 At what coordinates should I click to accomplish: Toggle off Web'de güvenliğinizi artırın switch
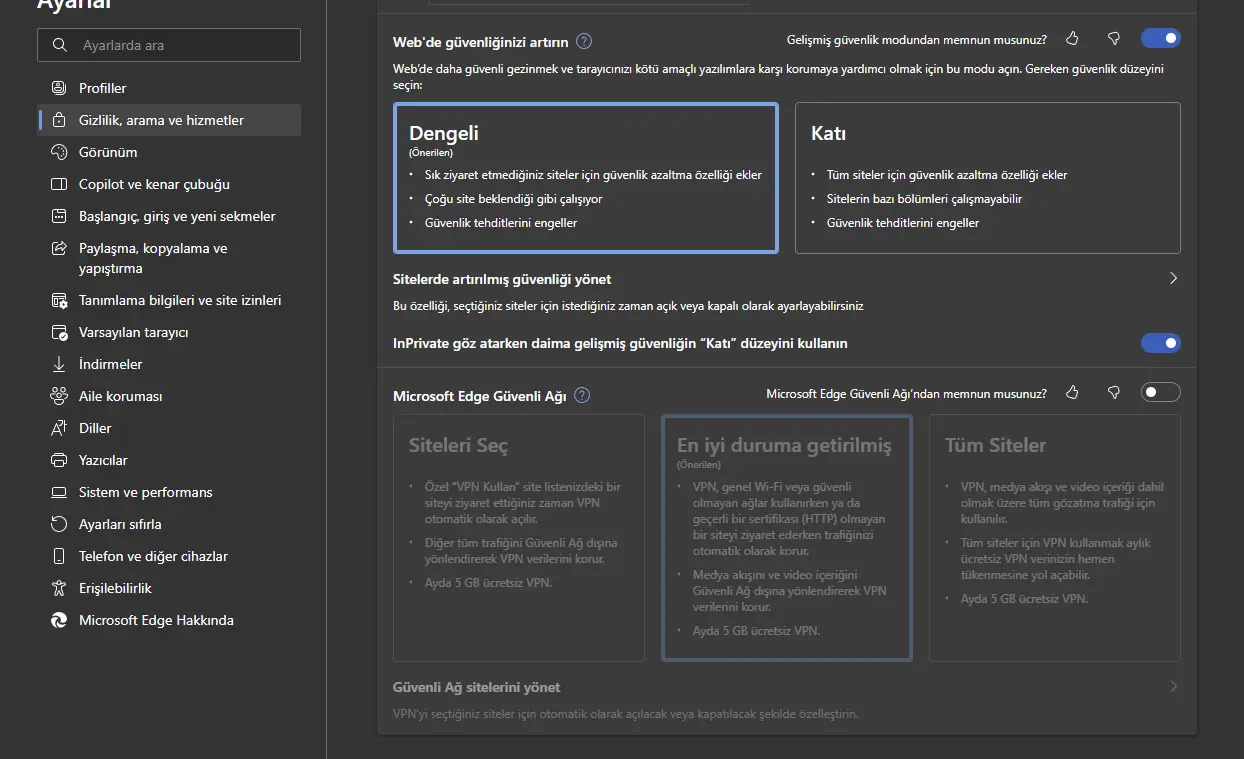(x=1160, y=39)
